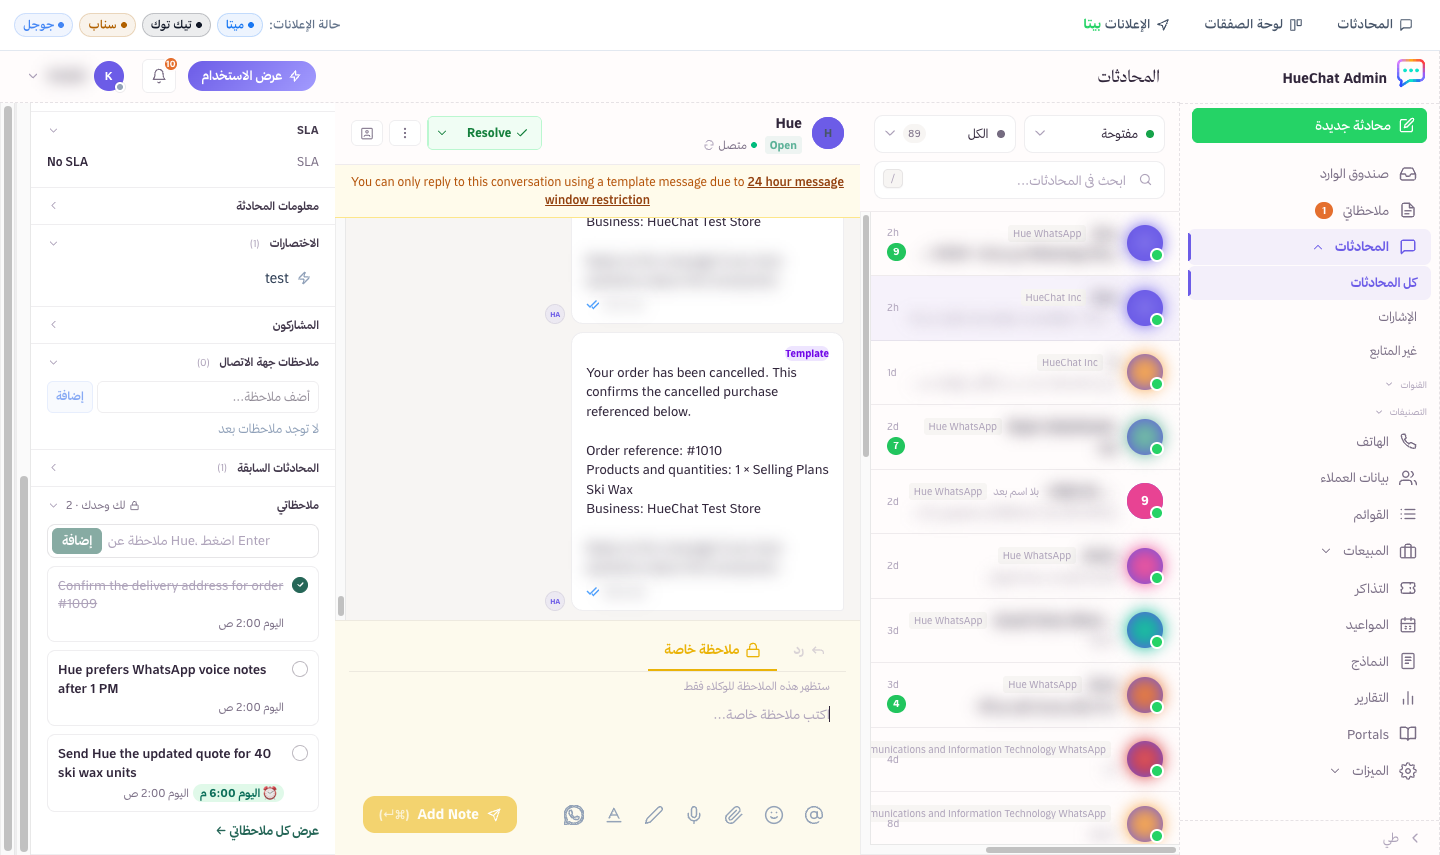
Task: Uncheck completed note about order #1009
Action: 300,585
